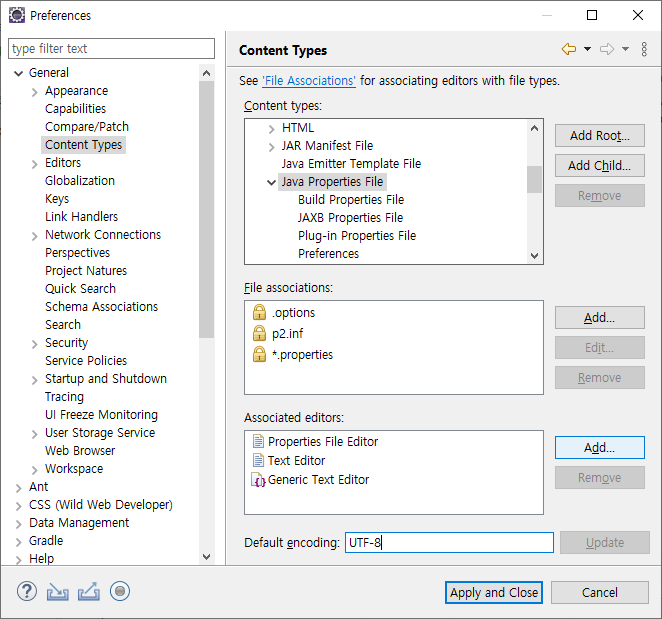The height and width of the screenshot is (619, 662).
Task: Expand the Security node
Action: (x=35, y=344)
